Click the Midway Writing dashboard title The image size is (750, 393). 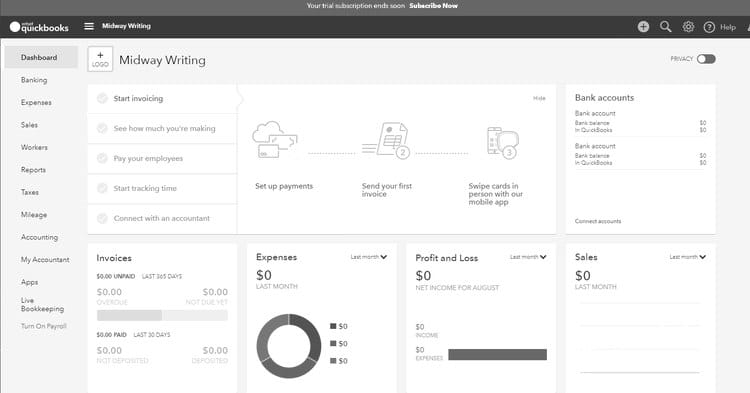[x=162, y=60]
